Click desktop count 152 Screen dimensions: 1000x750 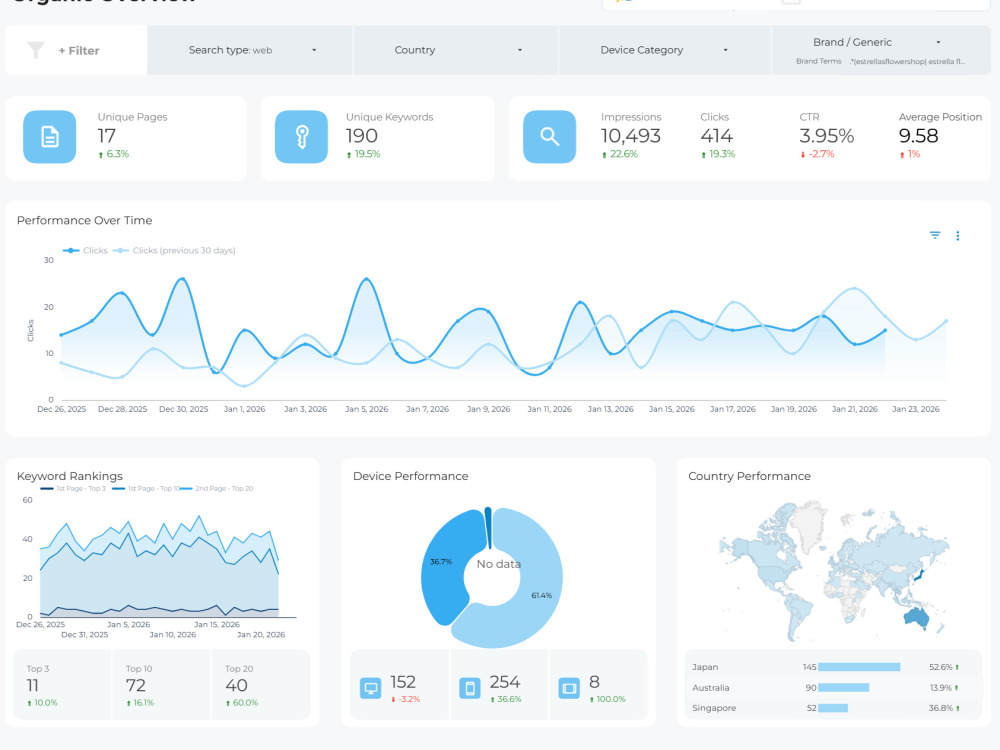click(402, 682)
